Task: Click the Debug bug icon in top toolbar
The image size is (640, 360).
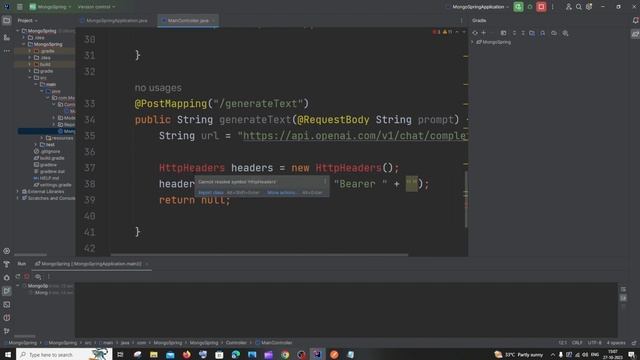Action: (530, 7)
